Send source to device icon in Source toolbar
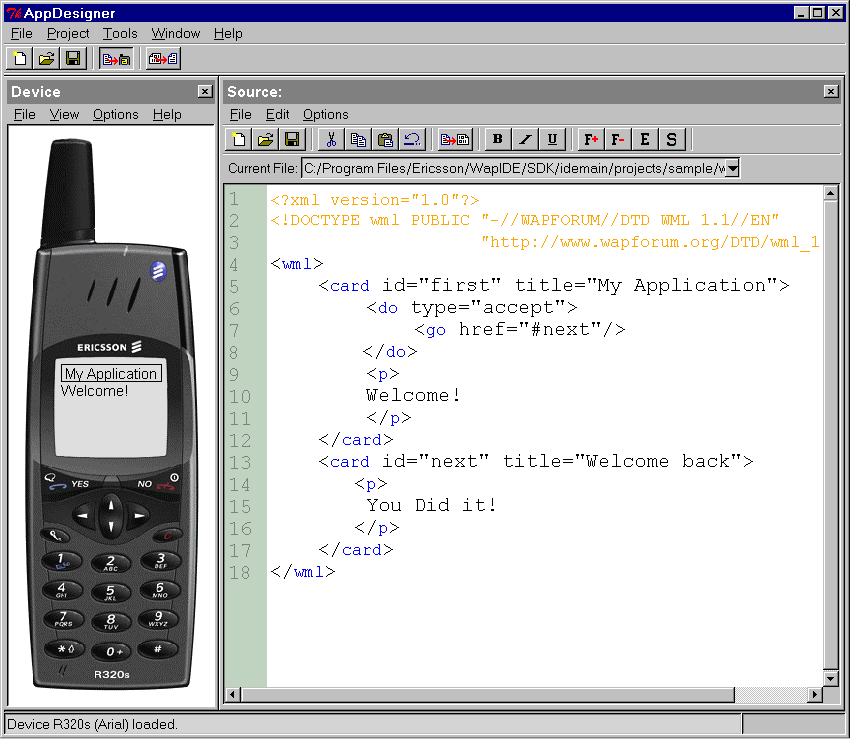Screen dimensions: 850x739 (455, 140)
